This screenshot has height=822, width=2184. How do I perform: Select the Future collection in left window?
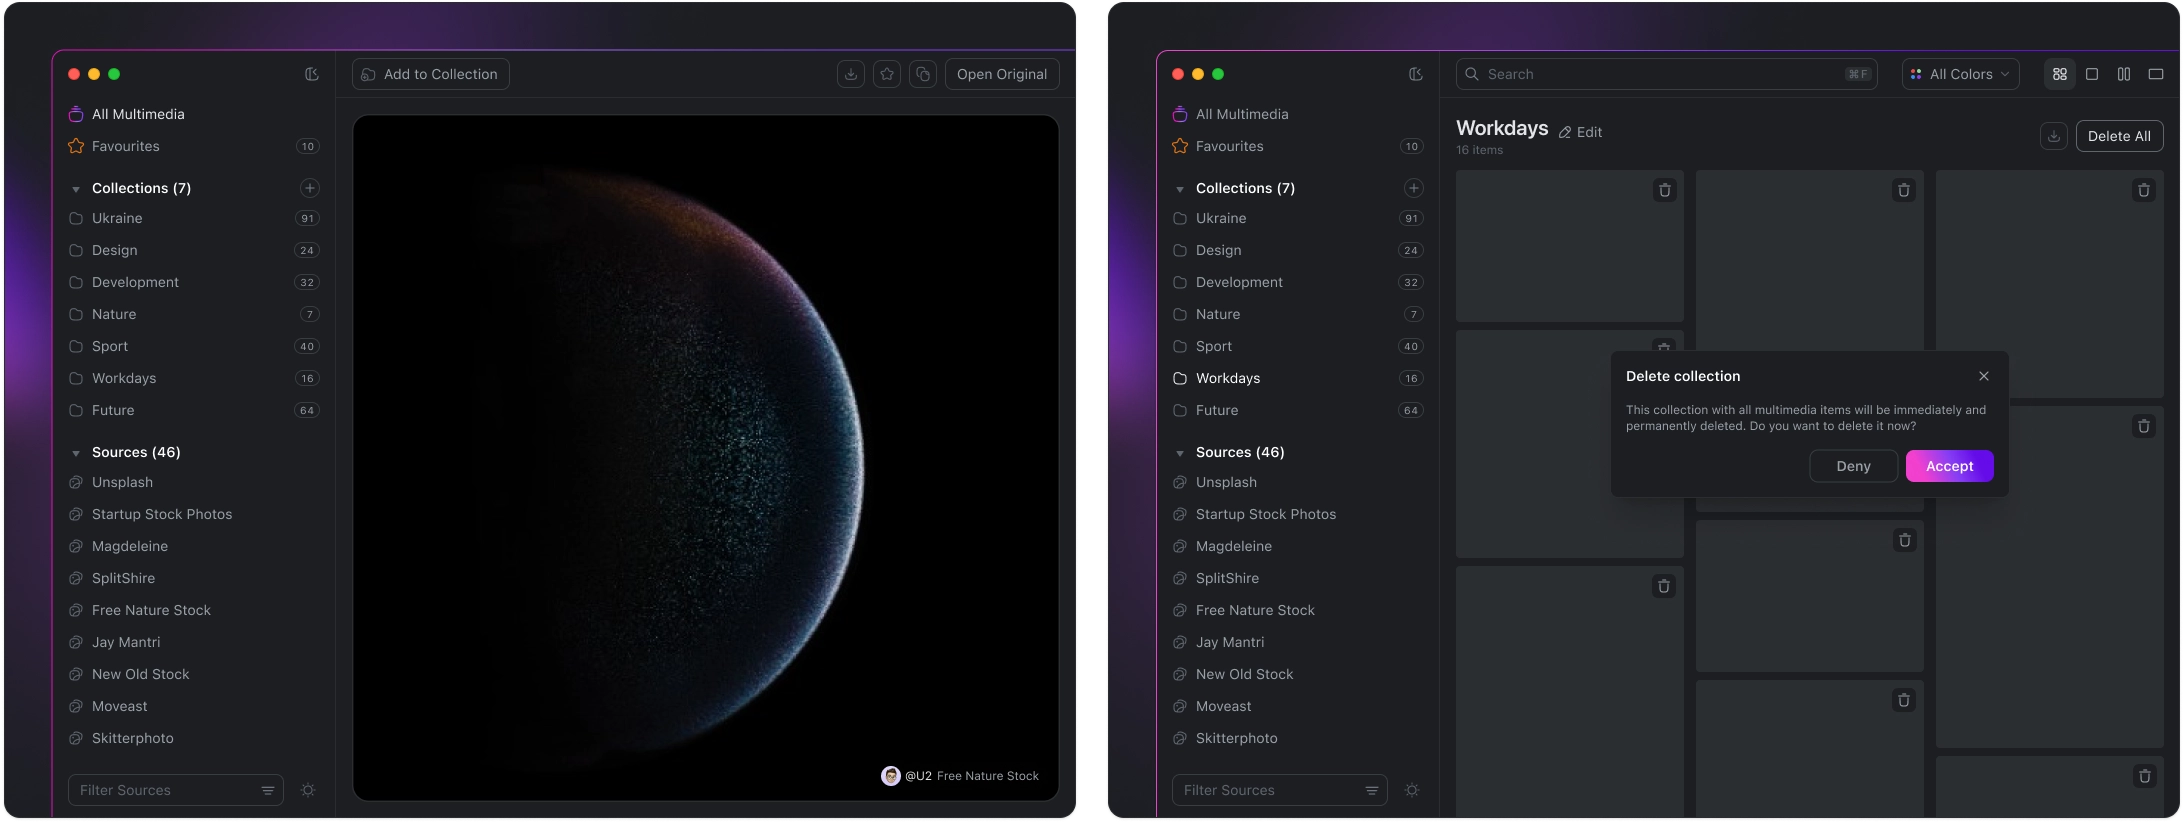click(193, 410)
